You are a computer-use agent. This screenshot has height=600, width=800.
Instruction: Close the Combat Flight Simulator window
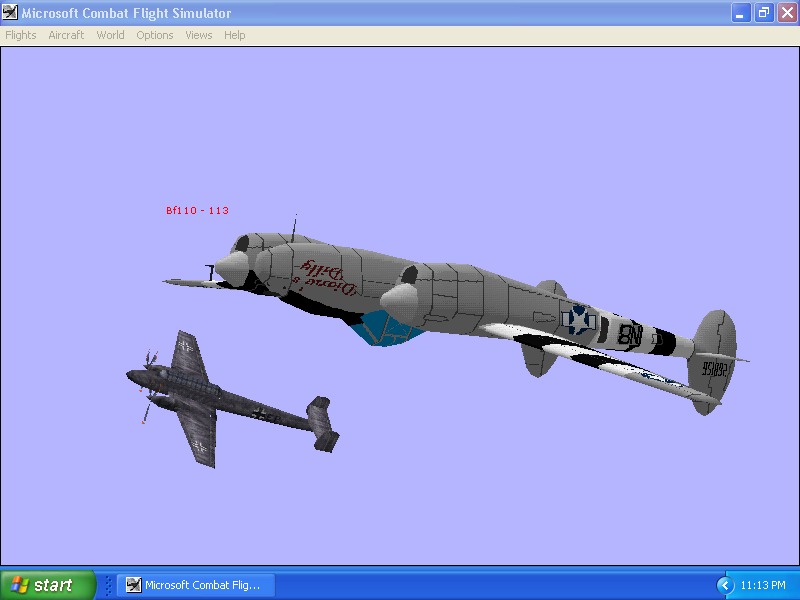787,13
